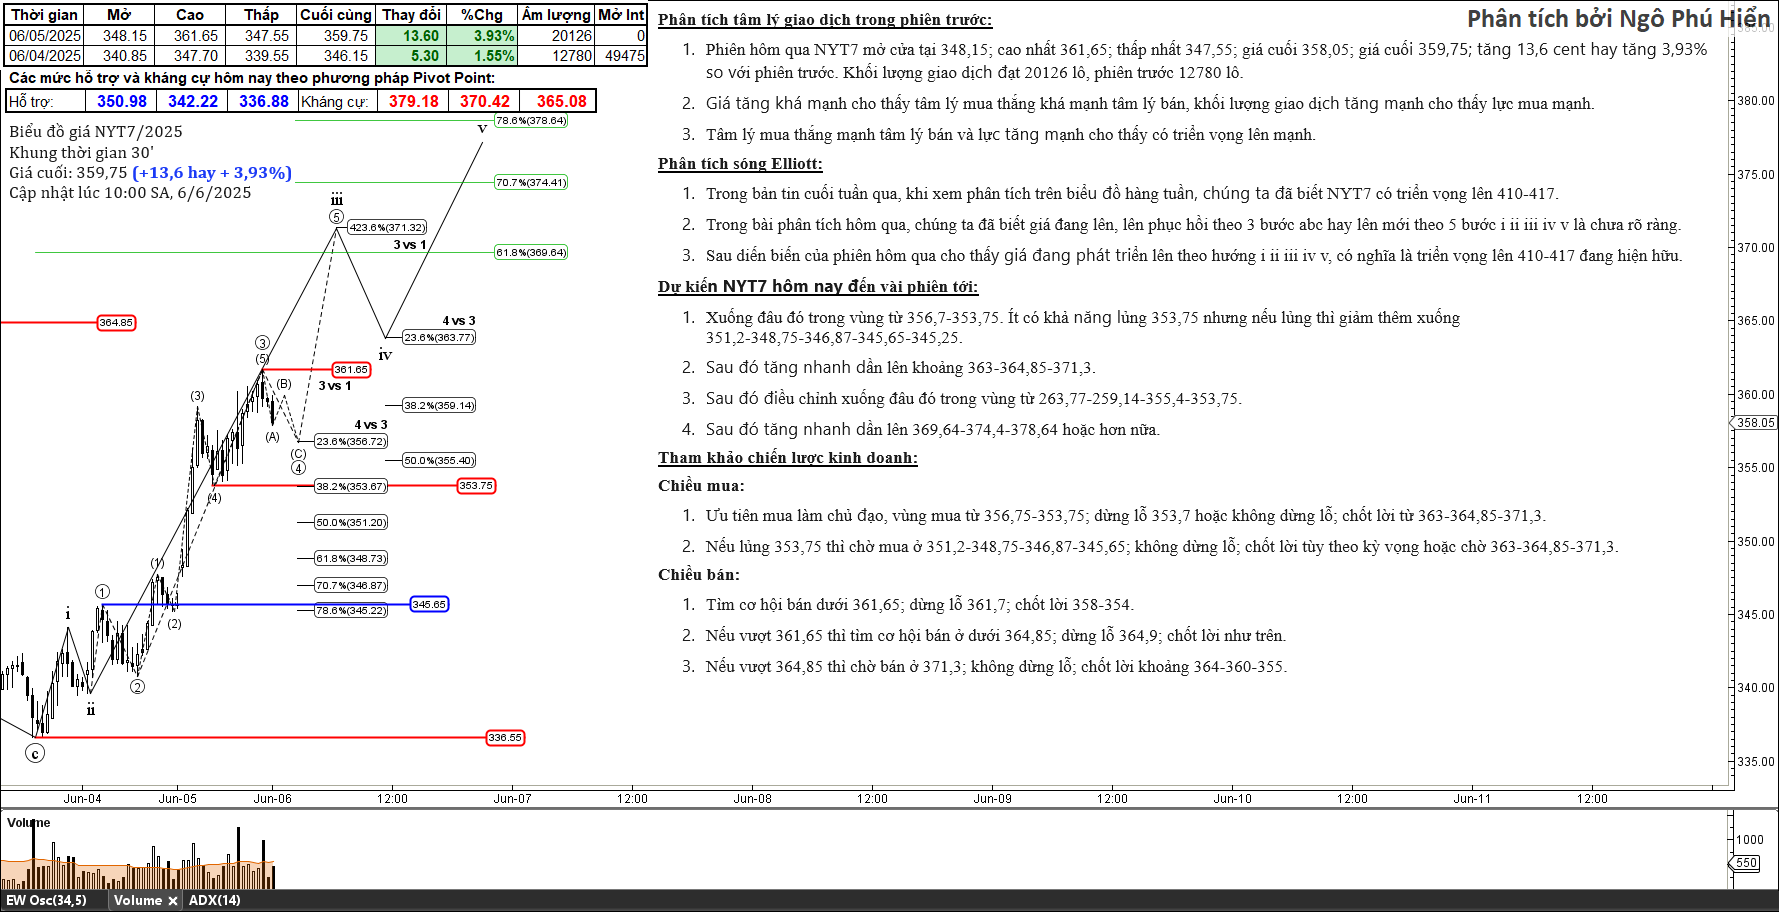This screenshot has height=912, width=1779.
Task: Click the 61.8%(369.64) Fibonacci level label
Action: 531,253
